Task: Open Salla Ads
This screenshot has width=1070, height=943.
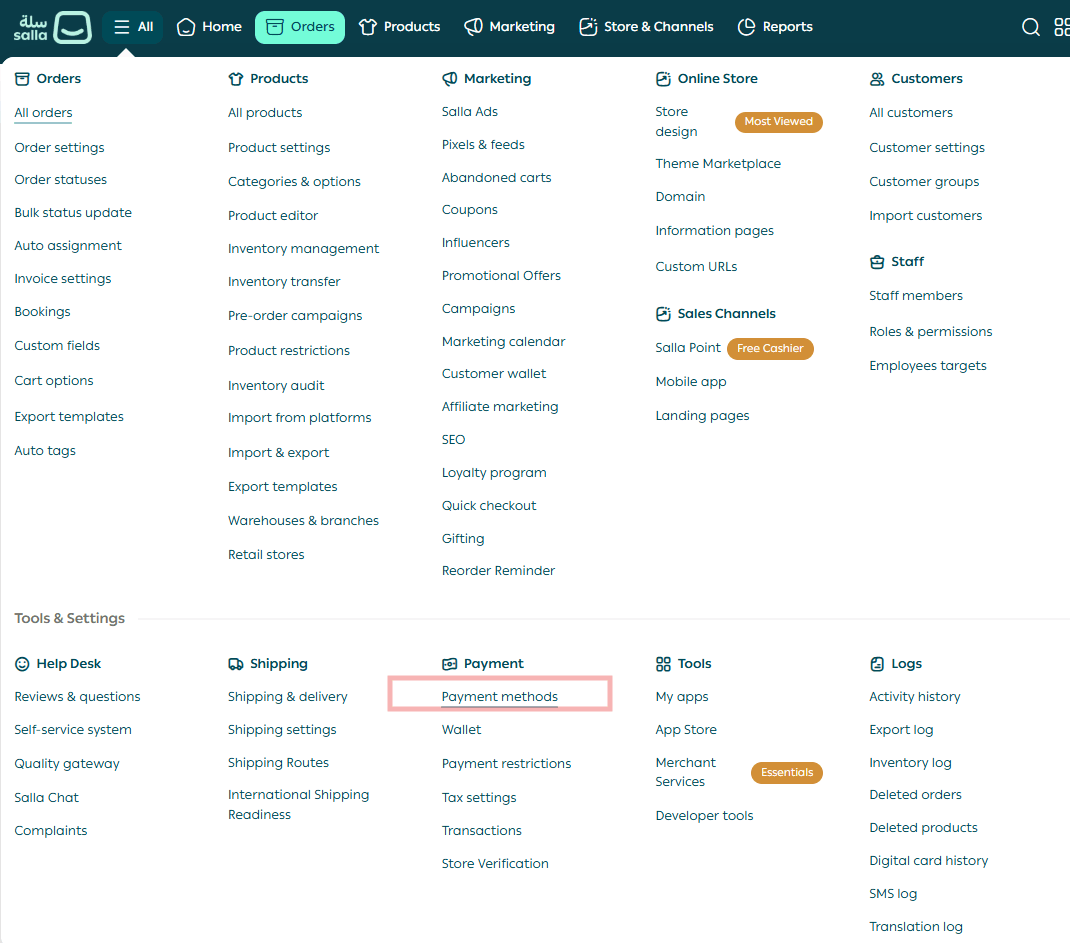Action: (469, 111)
